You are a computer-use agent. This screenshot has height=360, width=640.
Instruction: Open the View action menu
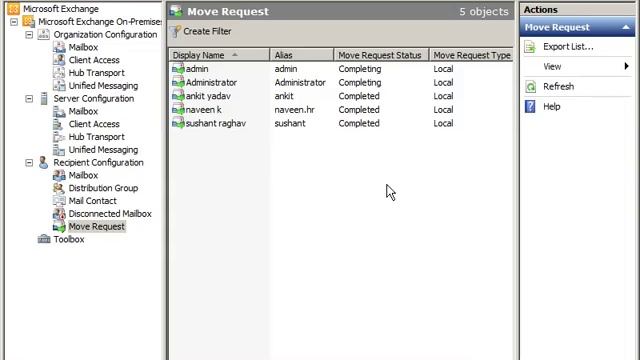552,67
